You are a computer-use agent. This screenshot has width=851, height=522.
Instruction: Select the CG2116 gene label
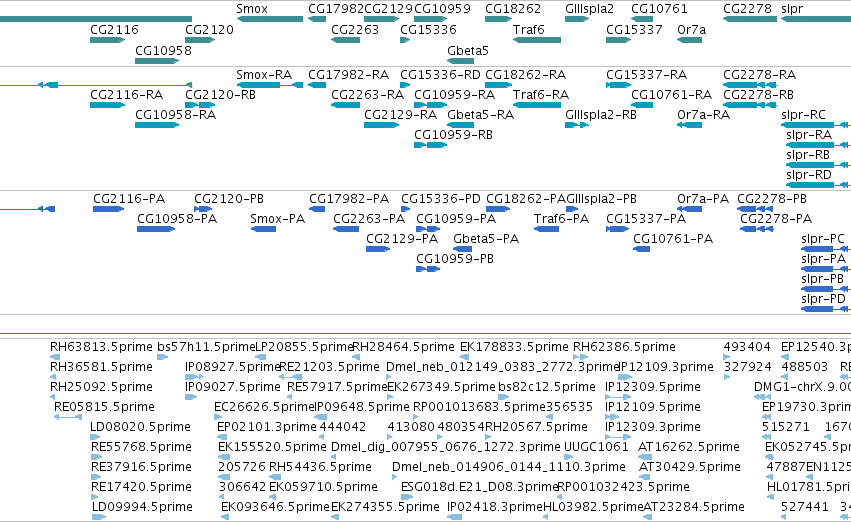[114, 30]
